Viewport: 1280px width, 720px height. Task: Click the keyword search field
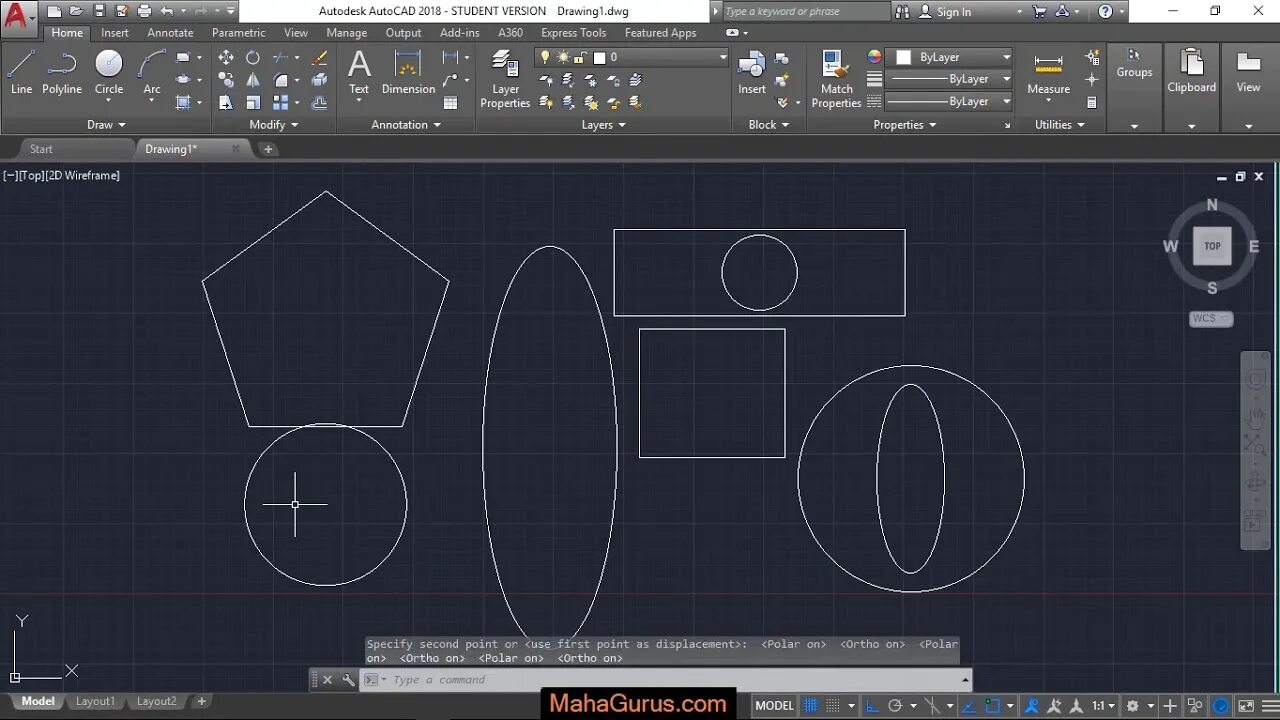coord(805,12)
